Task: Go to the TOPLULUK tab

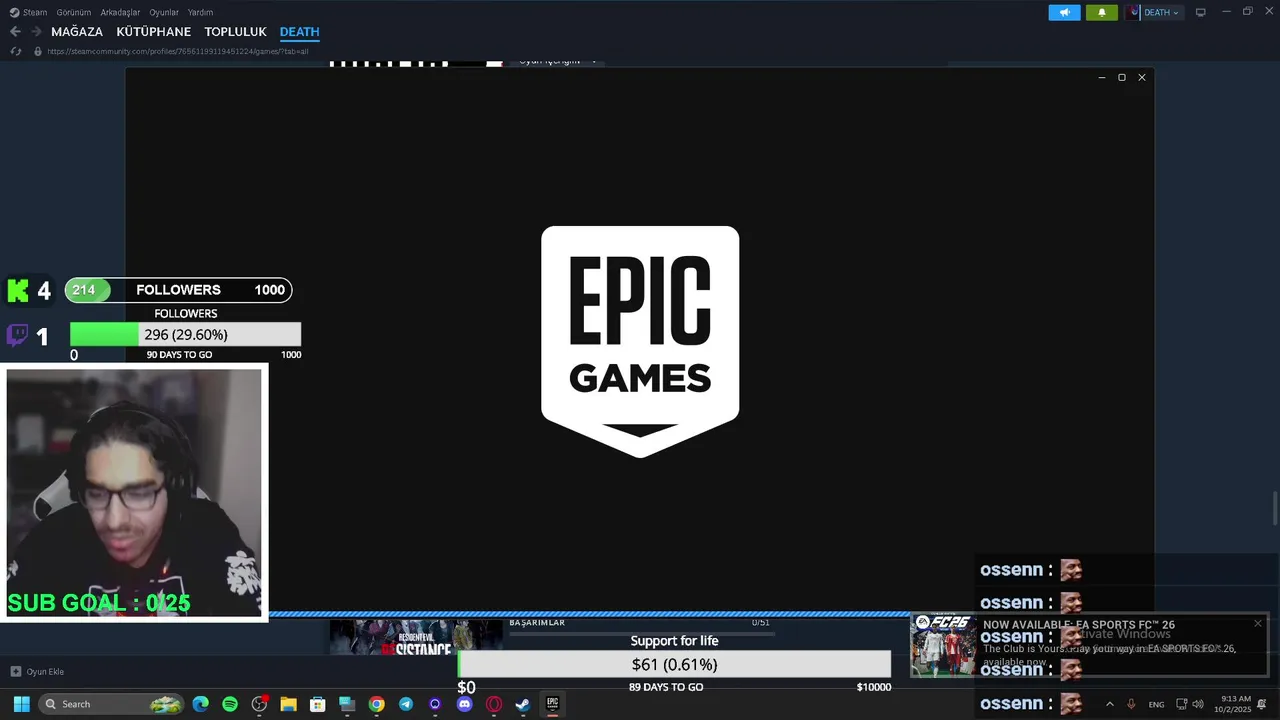Action: click(235, 32)
